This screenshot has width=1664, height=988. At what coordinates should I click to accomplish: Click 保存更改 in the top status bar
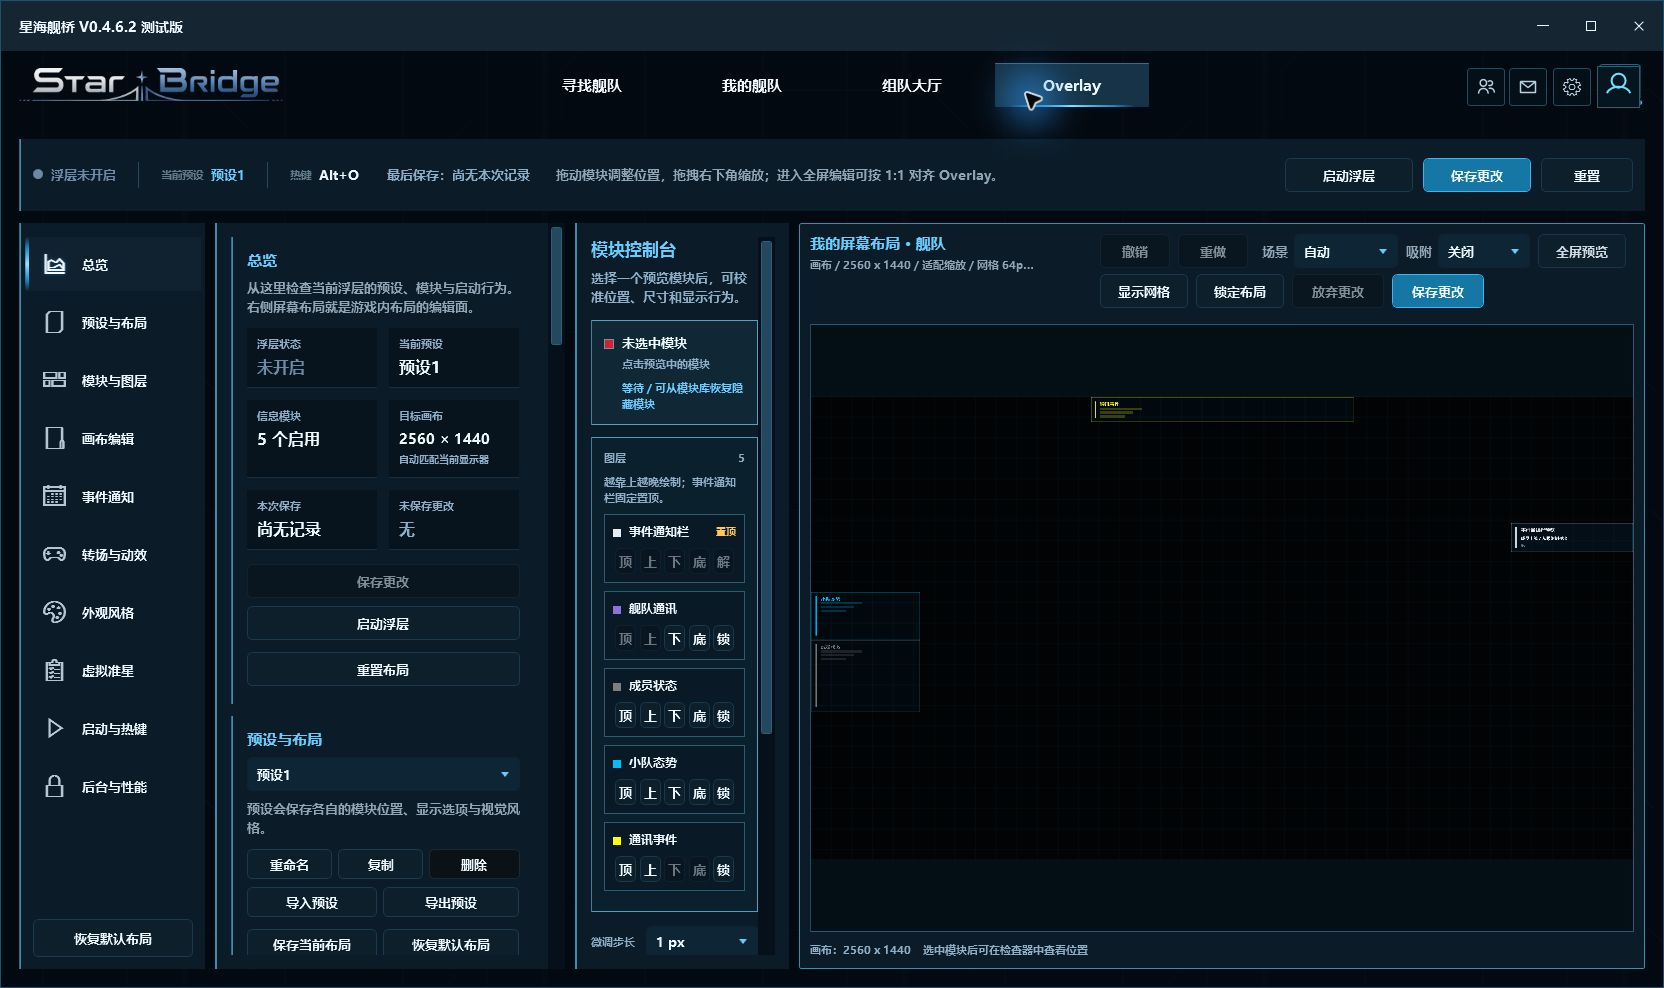1477,175
